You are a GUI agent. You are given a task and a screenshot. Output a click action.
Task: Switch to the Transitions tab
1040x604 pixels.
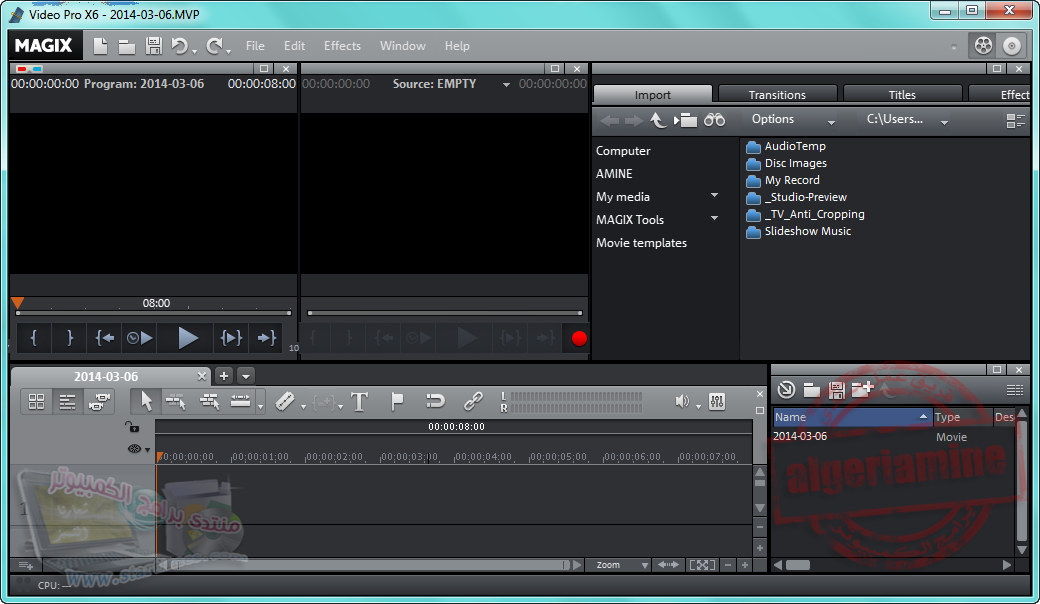pyautogui.click(x=777, y=95)
